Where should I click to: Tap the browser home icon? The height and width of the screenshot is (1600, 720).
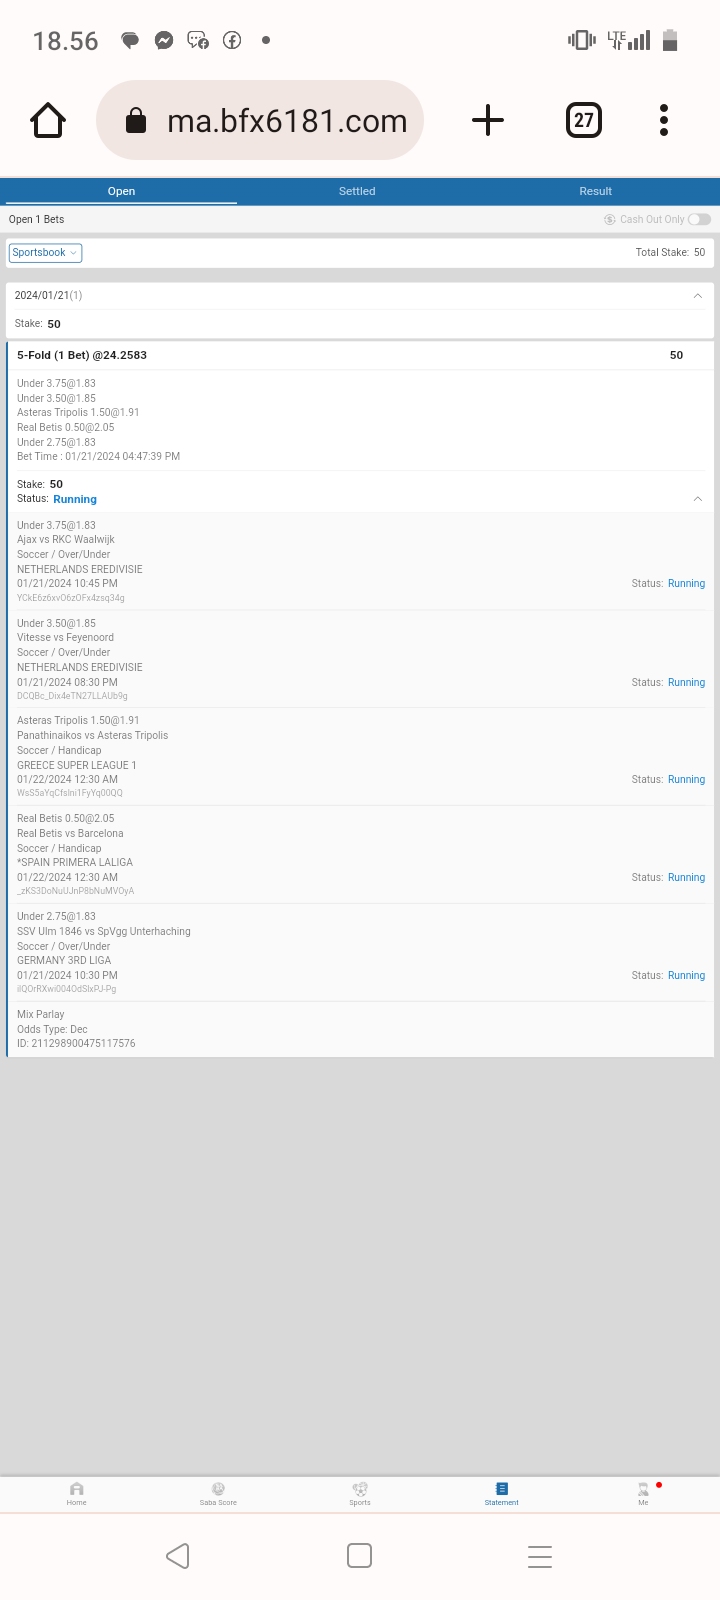pyautogui.click(x=48, y=121)
